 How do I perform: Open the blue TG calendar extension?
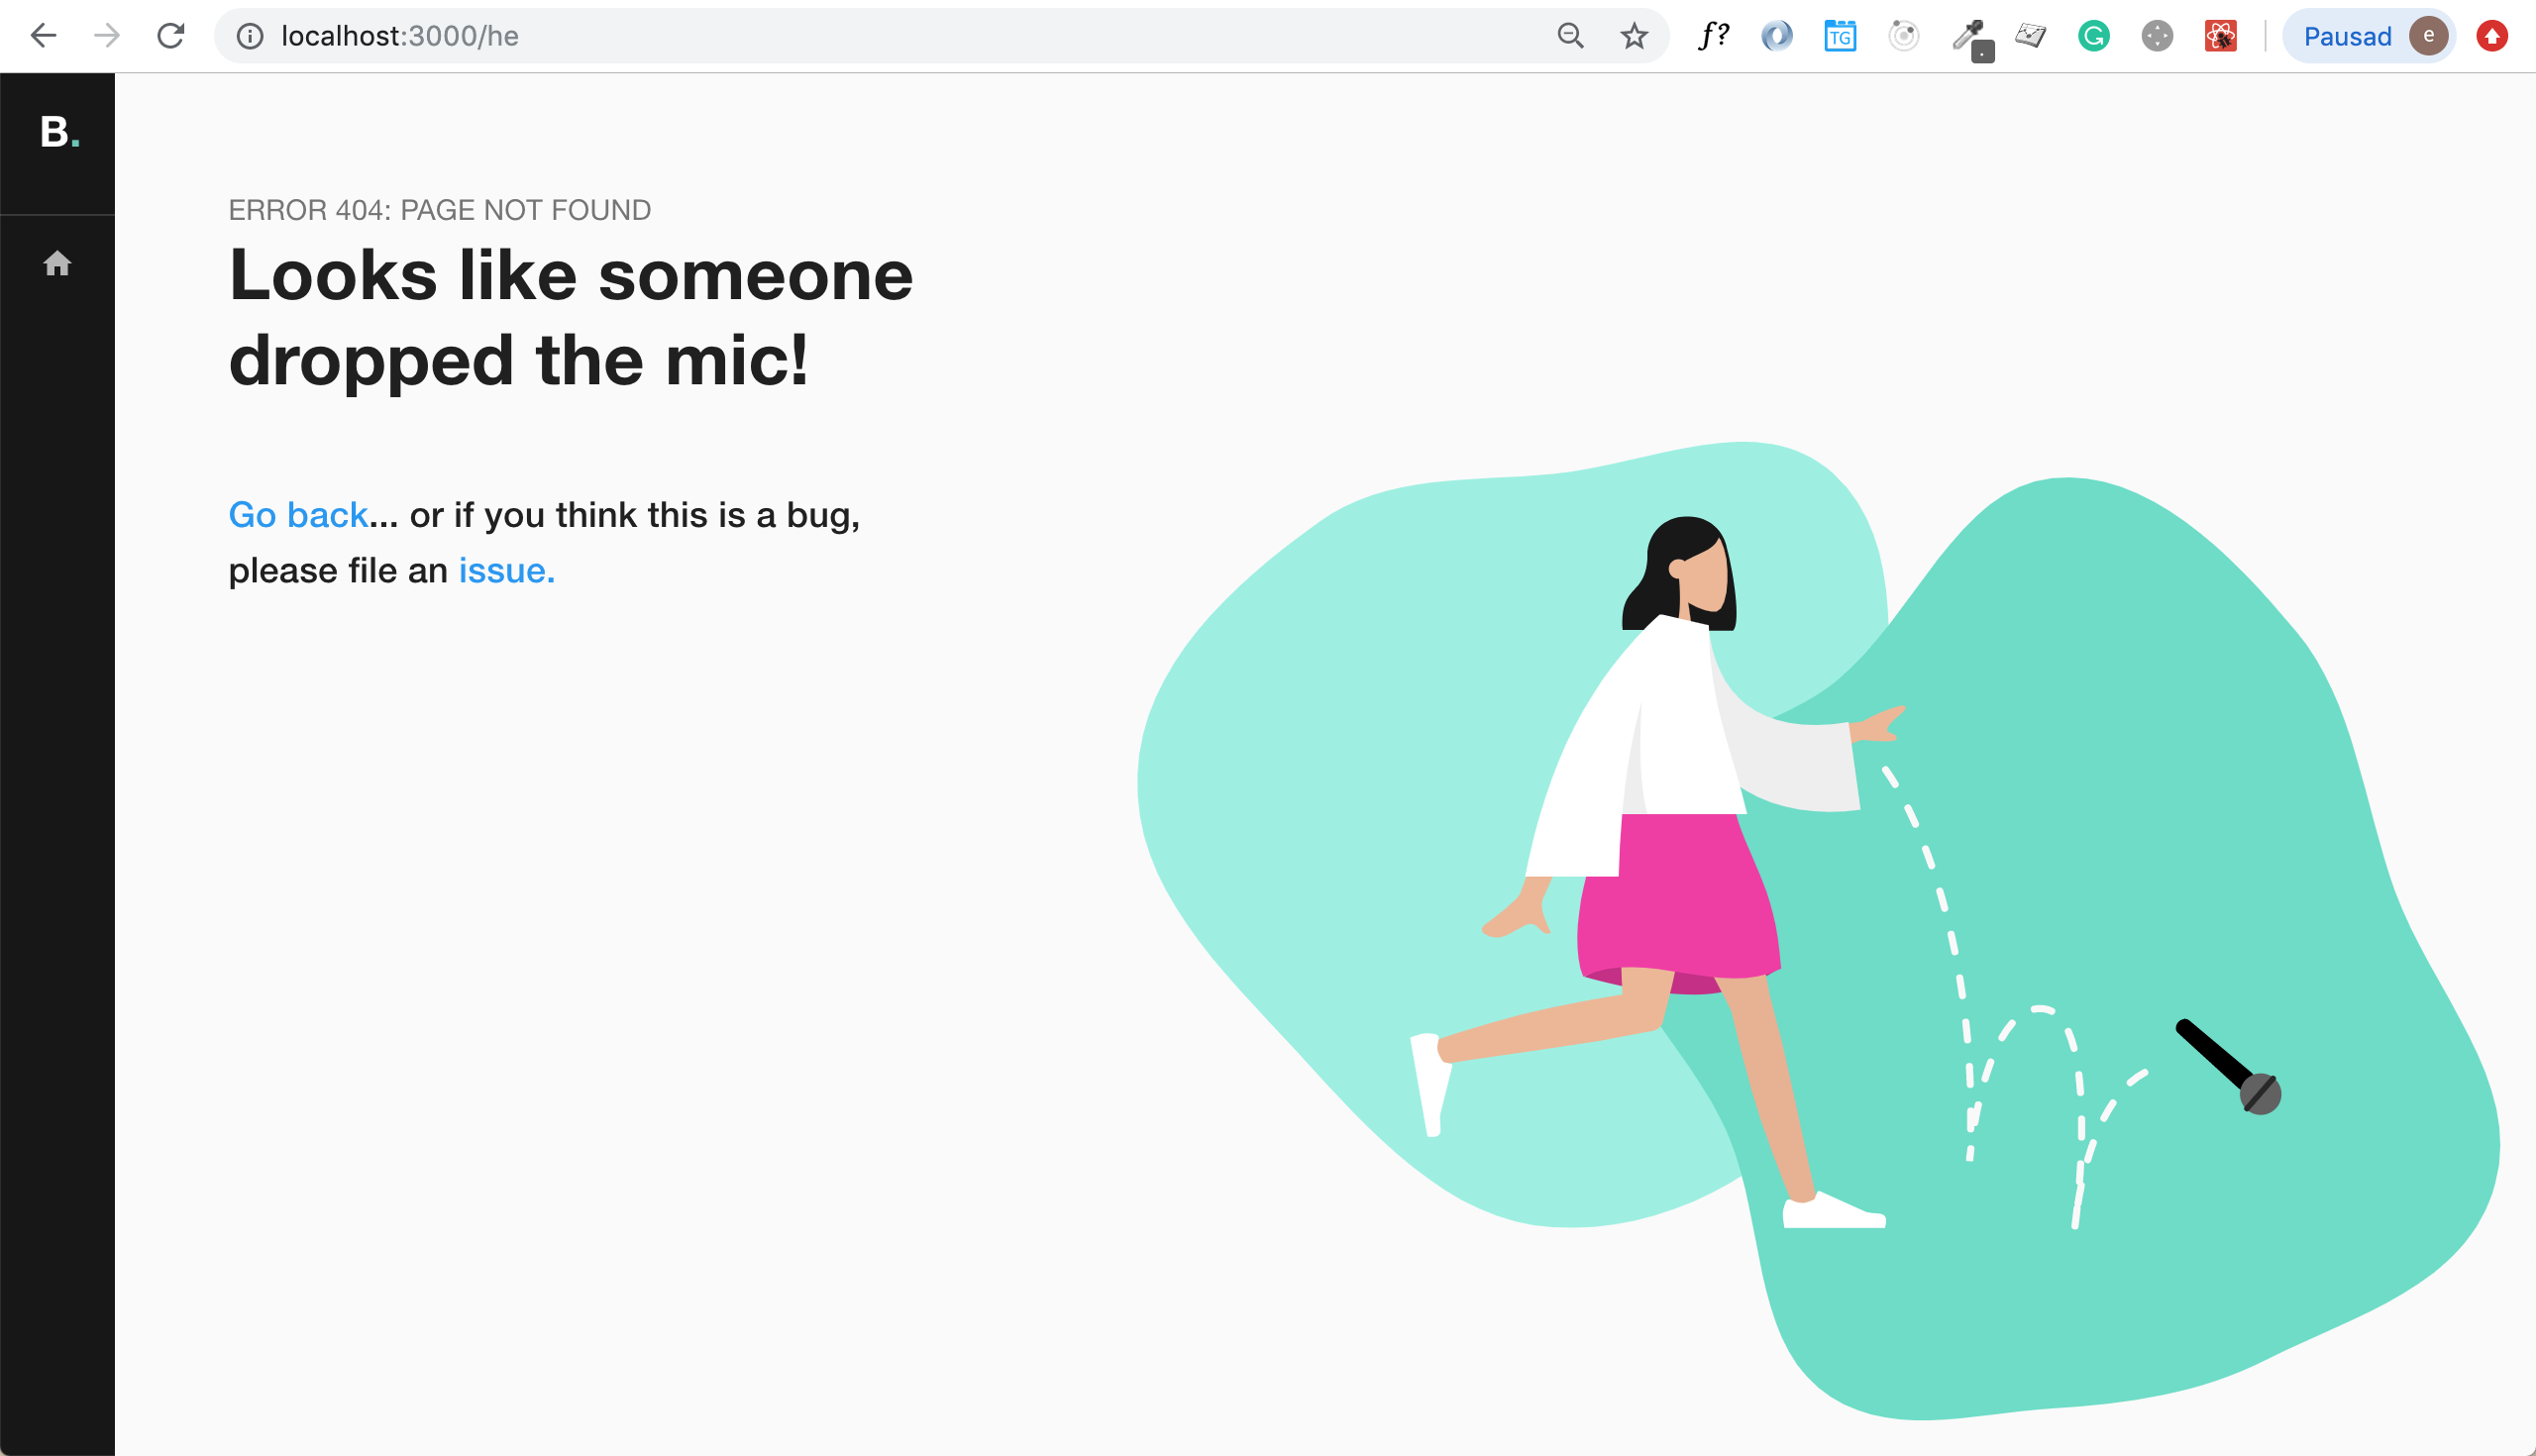click(x=1840, y=36)
